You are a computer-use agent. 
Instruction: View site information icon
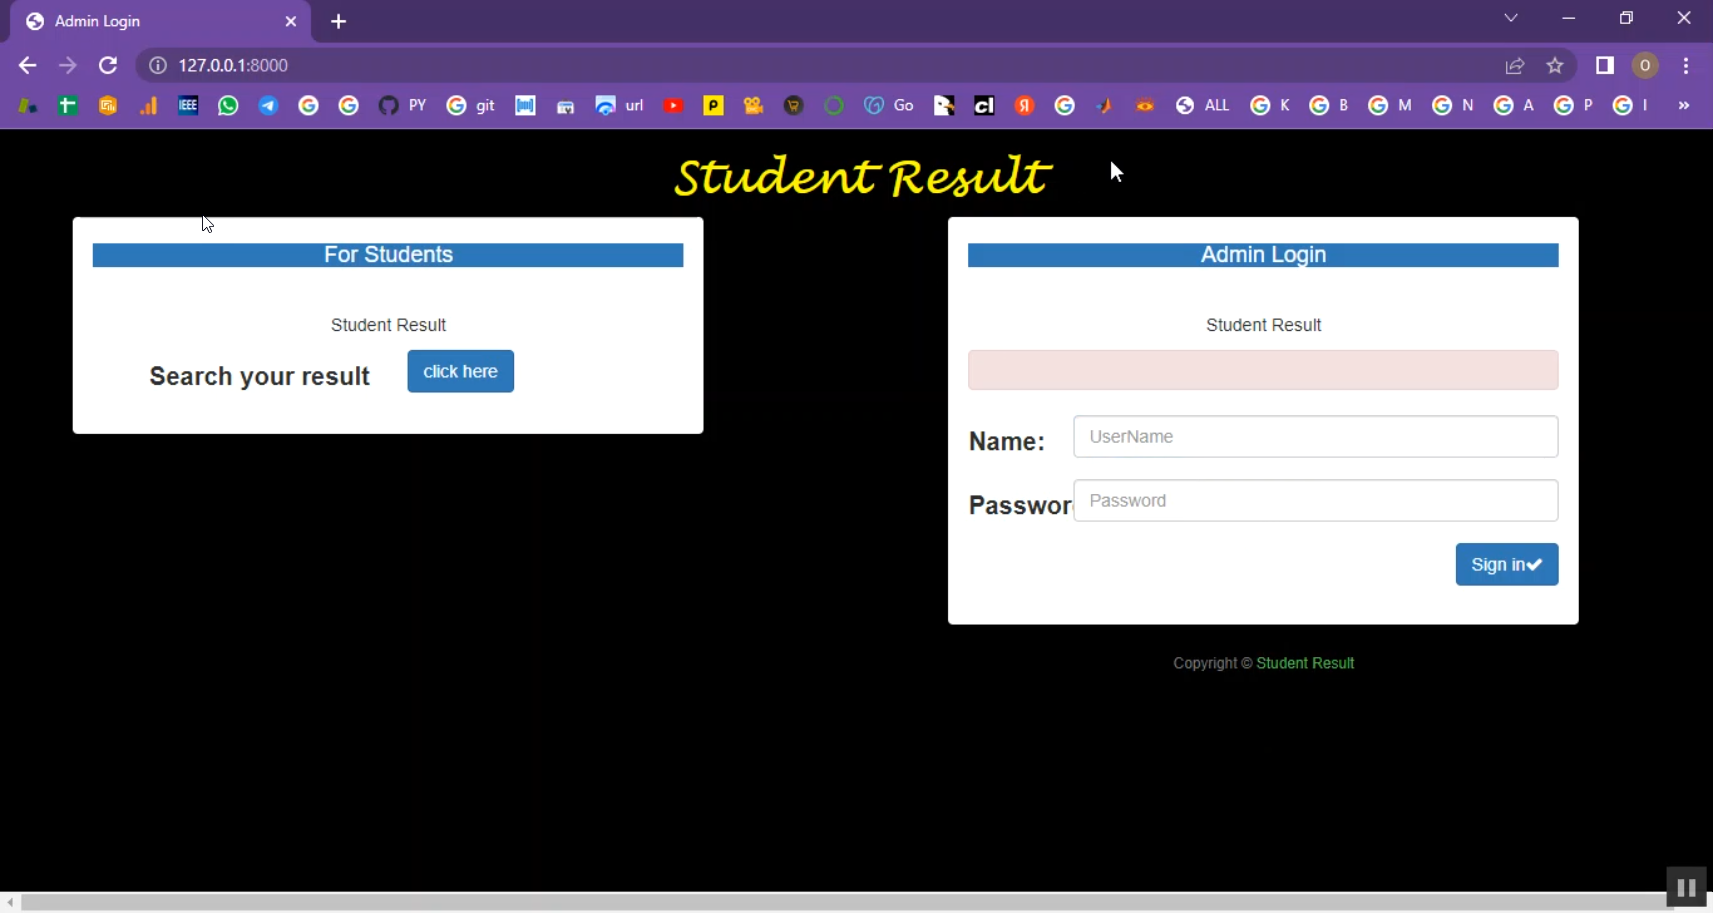click(x=157, y=66)
